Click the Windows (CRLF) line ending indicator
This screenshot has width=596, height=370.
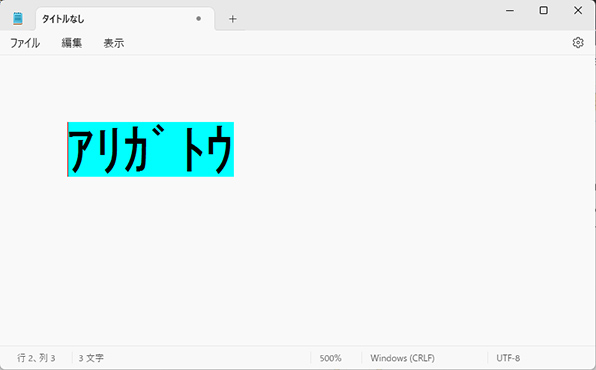403,358
